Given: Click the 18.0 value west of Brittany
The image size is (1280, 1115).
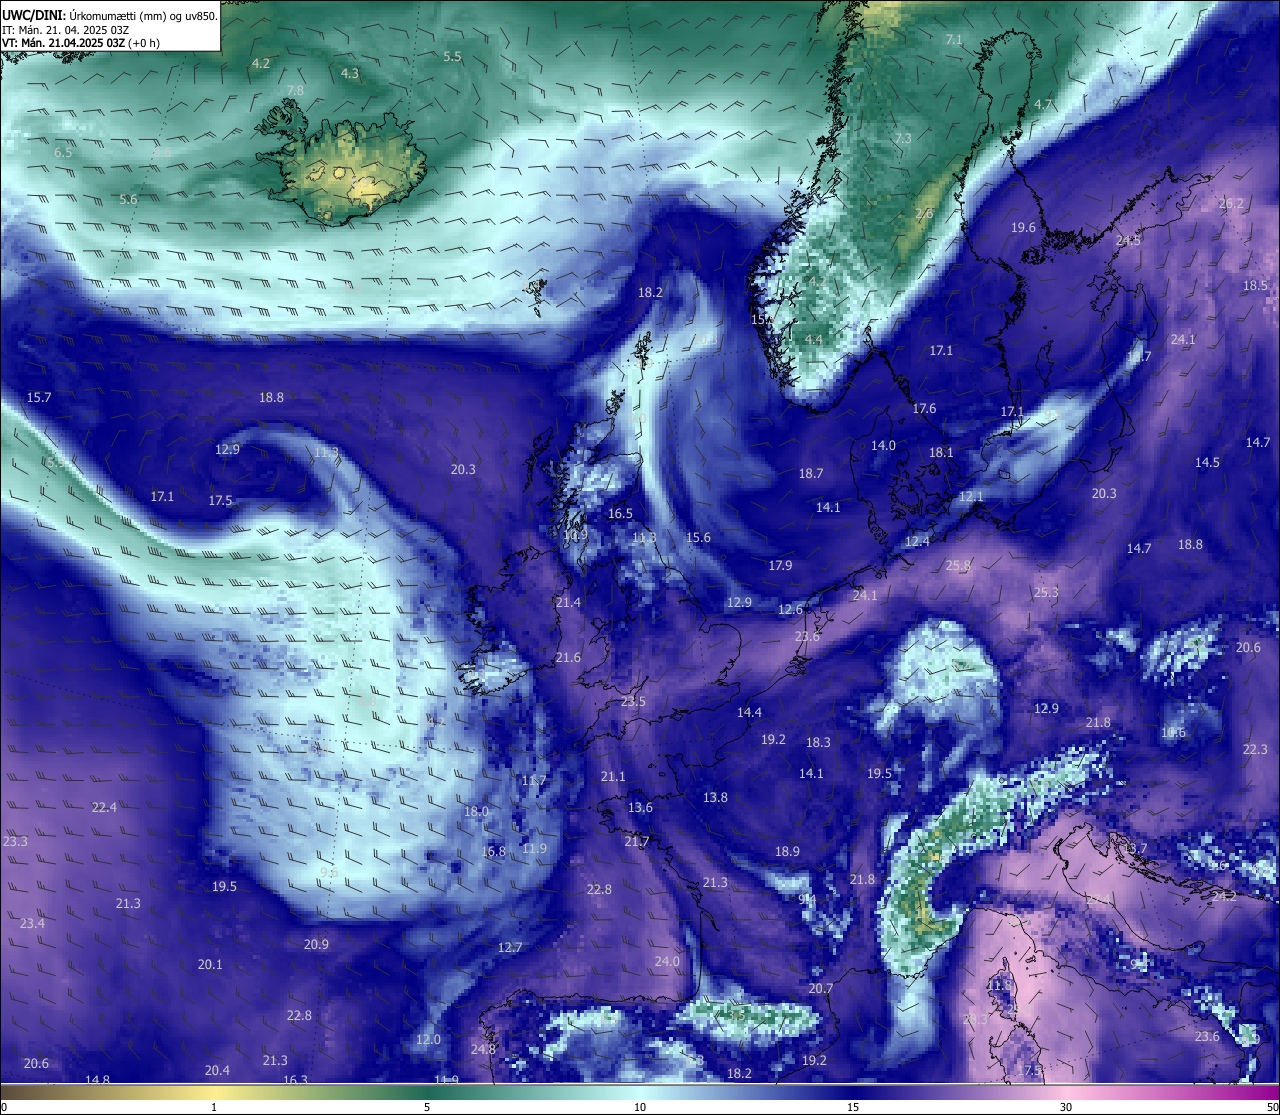Looking at the screenshot, I should click(x=476, y=812).
